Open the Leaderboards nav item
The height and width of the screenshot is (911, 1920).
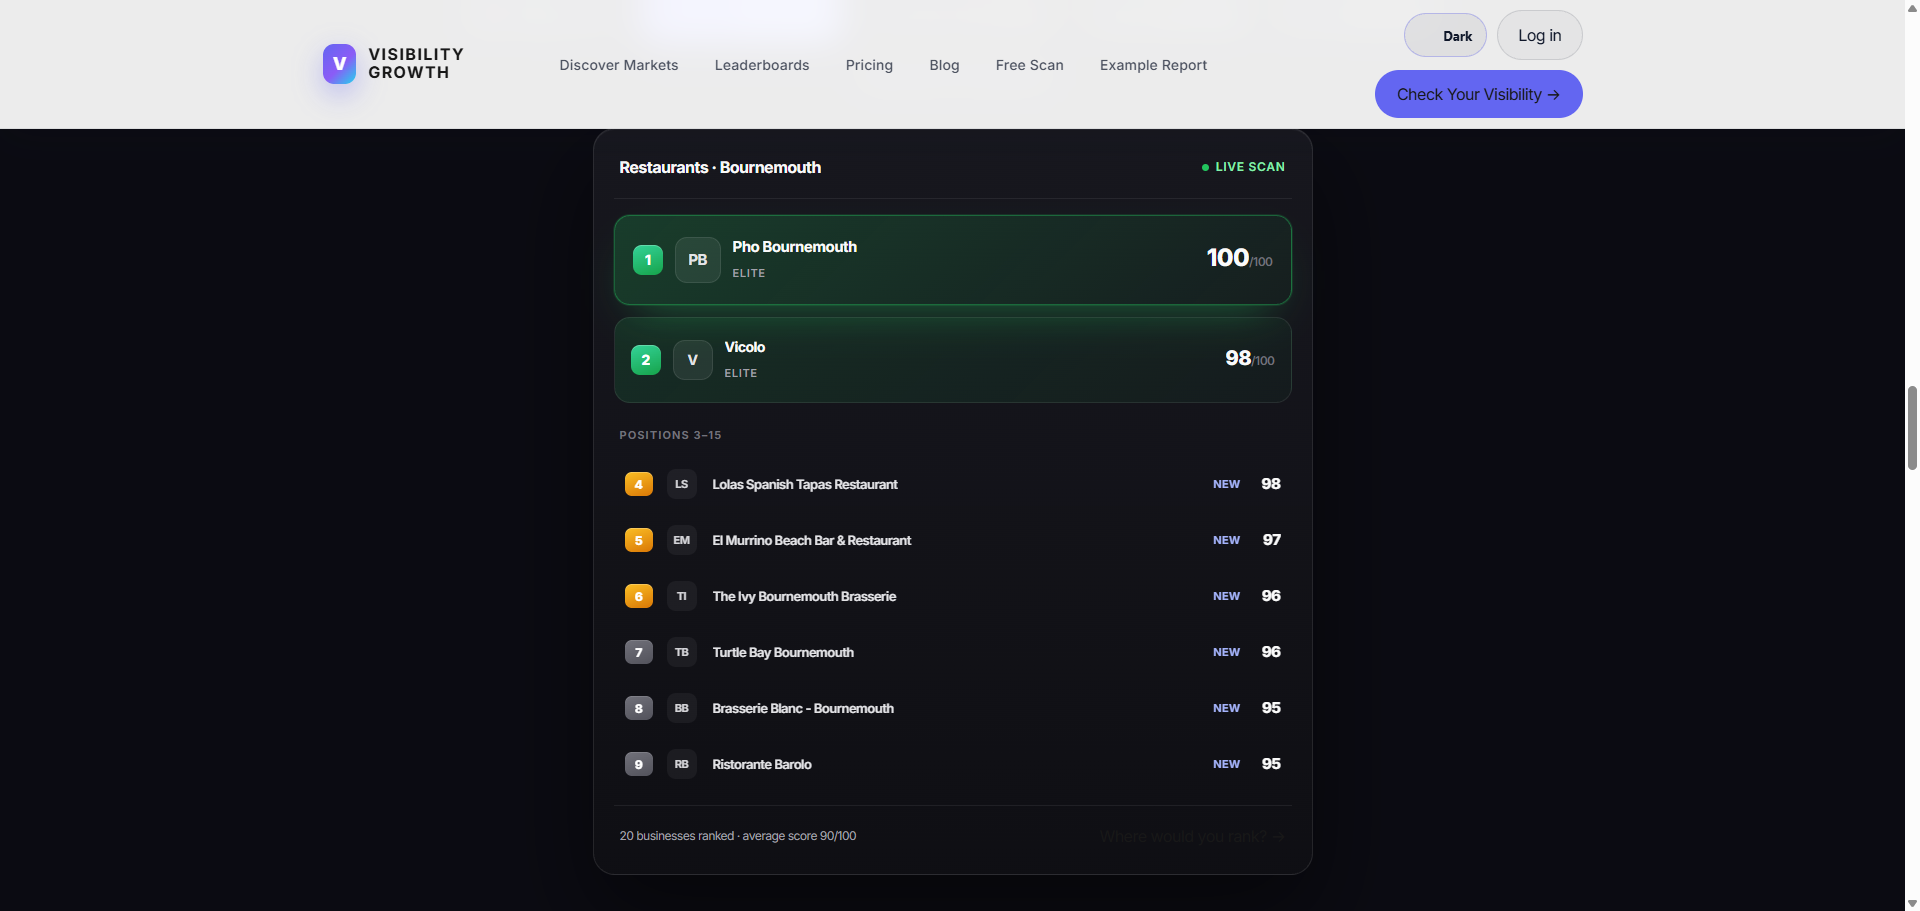coord(762,65)
